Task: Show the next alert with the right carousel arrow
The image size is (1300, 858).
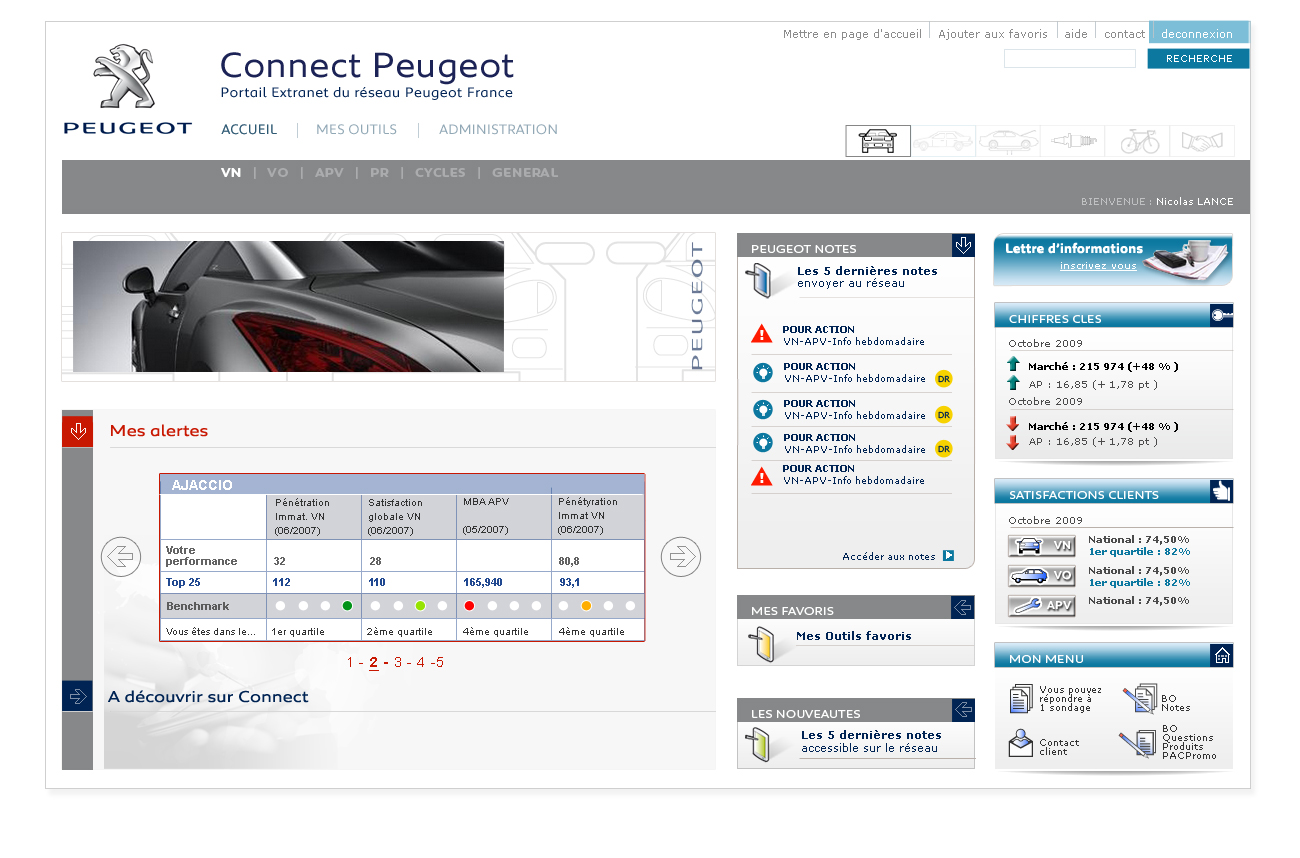Action: tap(681, 557)
